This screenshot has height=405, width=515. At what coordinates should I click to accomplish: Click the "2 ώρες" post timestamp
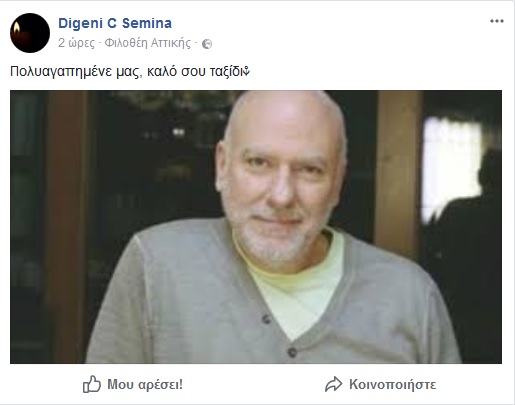click(x=76, y=43)
